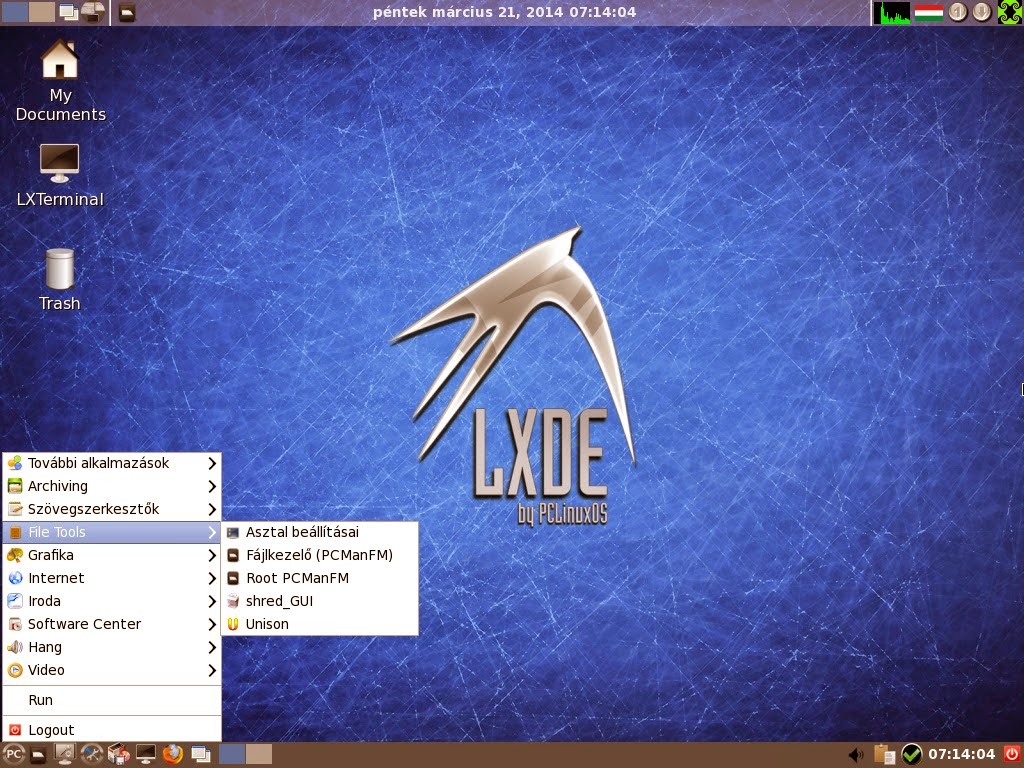1024x768 pixels.
Task: Launch Asztal beállításai from submenu
Action: (320, 532)
